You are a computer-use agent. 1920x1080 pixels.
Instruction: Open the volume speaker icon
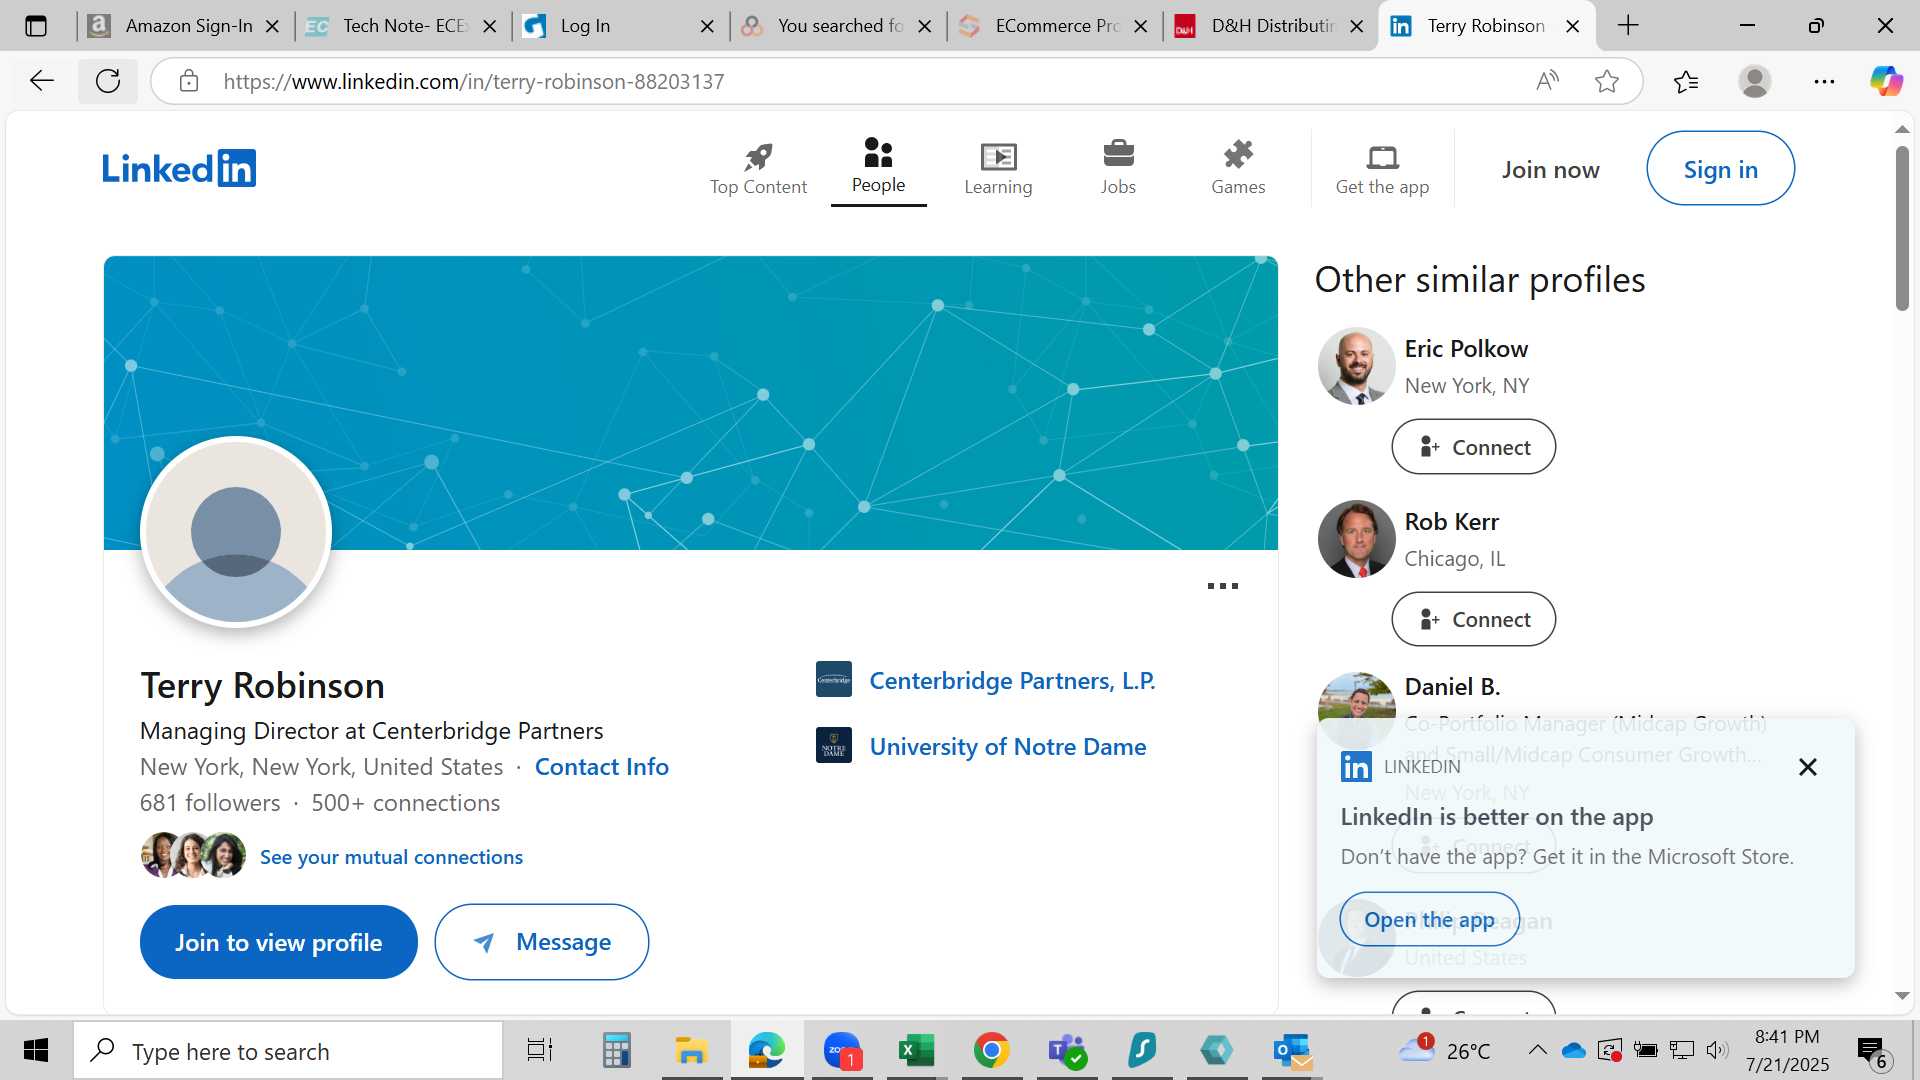pos(1717,1050)
